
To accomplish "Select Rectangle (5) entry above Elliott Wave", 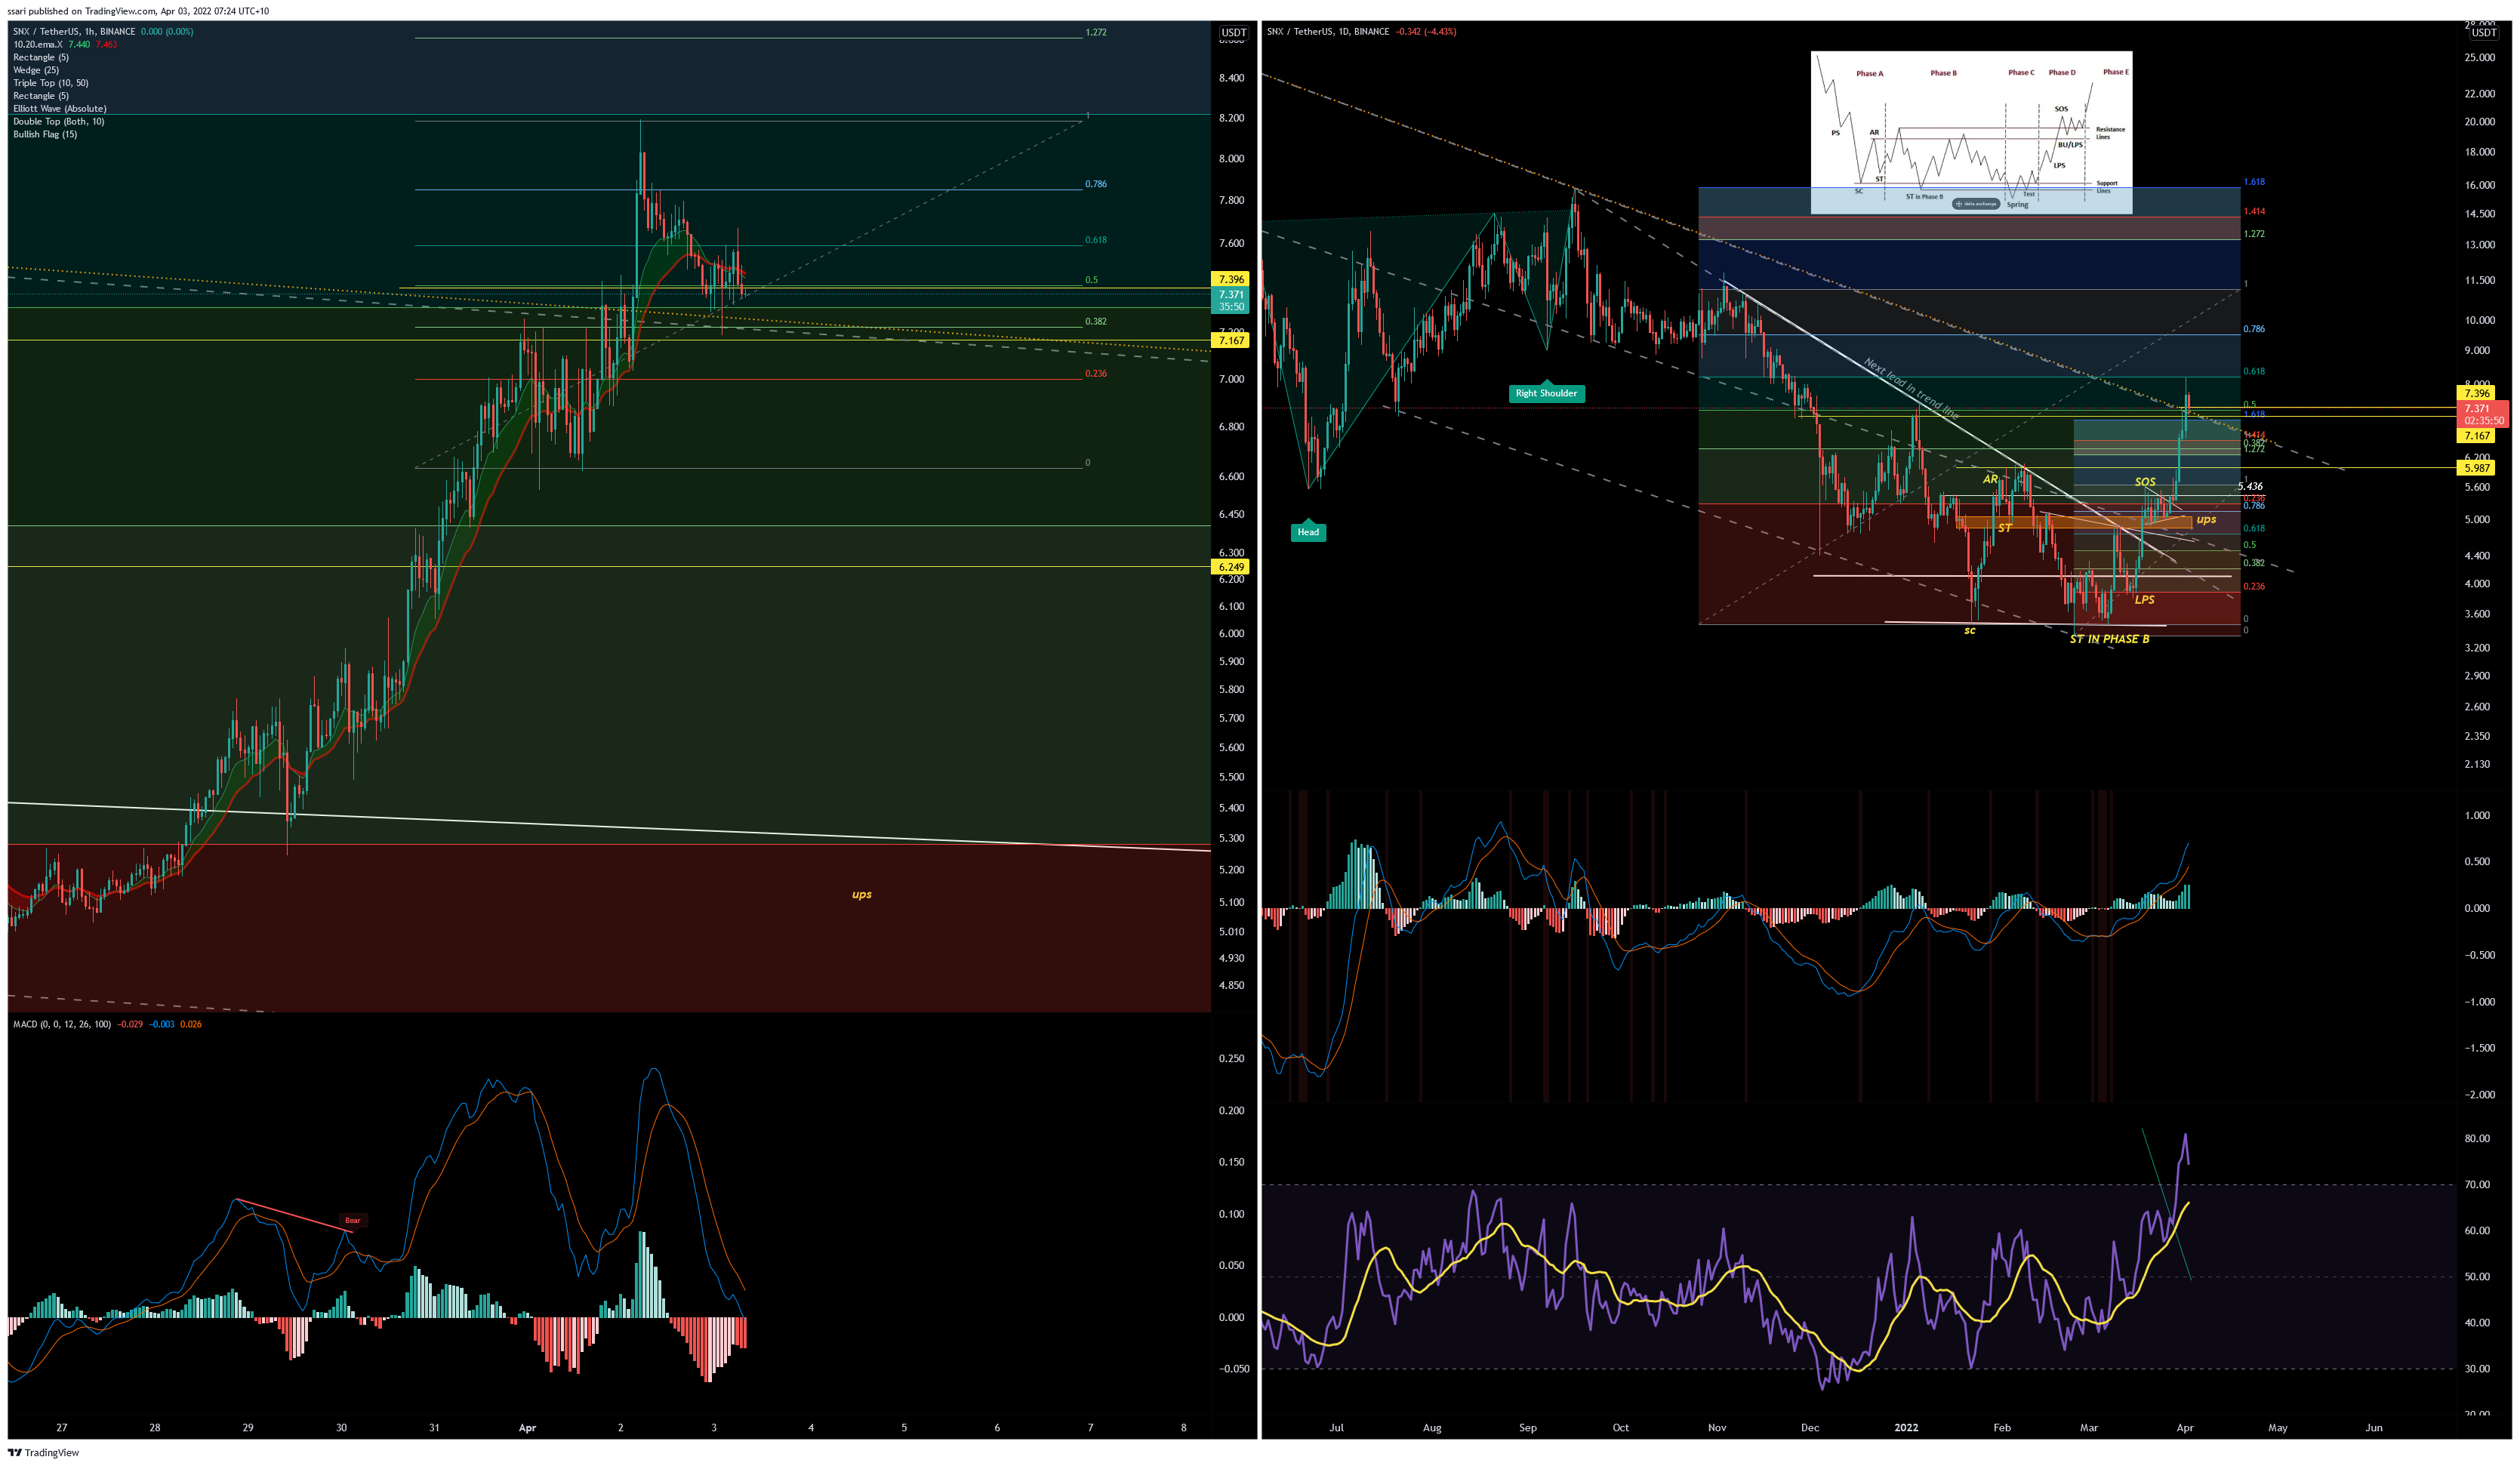I will tap(41, 96).
